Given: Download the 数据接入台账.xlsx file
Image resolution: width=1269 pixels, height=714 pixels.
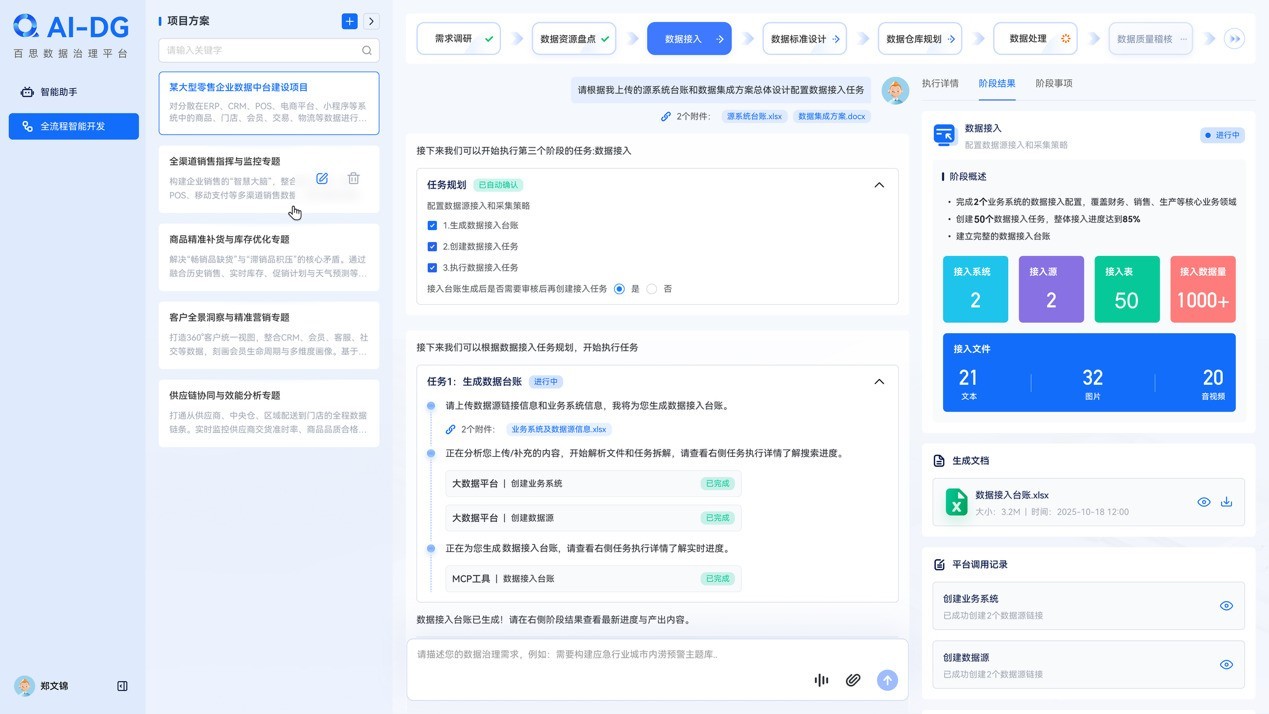Looking at the screenshot, I should coord(1227,502).
